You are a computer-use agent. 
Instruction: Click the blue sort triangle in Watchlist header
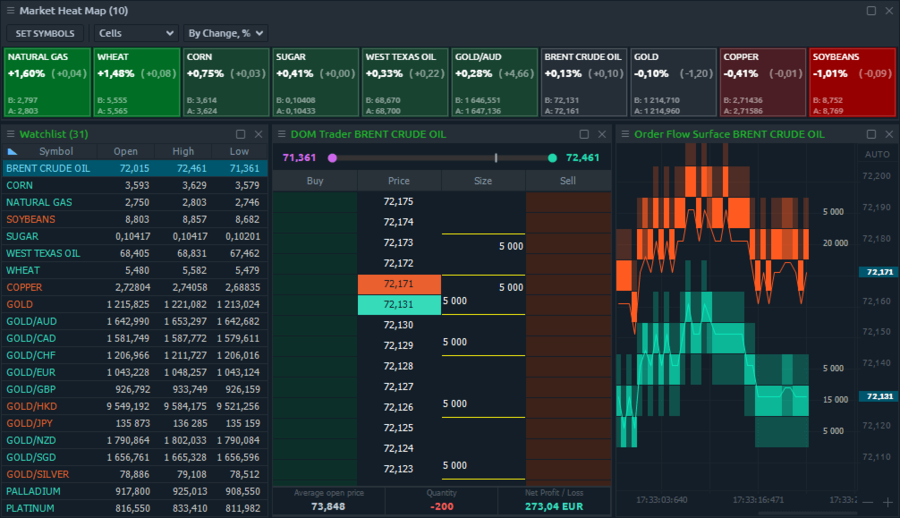[x=12, y=151]
